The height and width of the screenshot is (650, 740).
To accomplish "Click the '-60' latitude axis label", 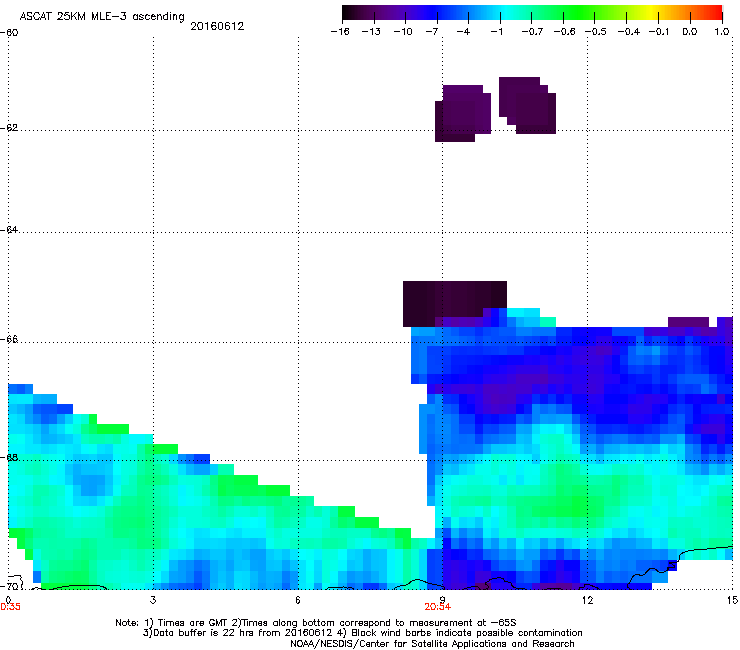I will tap(9, 33).
